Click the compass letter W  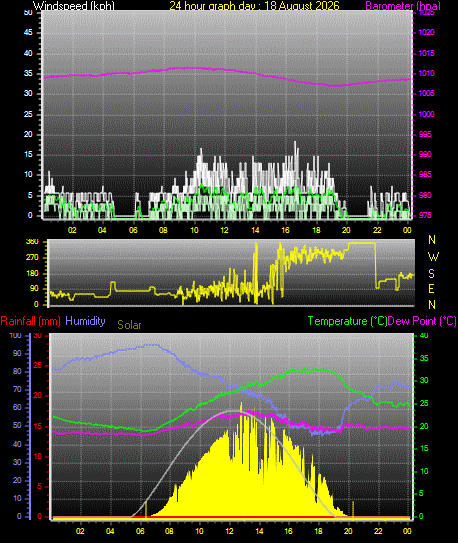click(433, 257)
